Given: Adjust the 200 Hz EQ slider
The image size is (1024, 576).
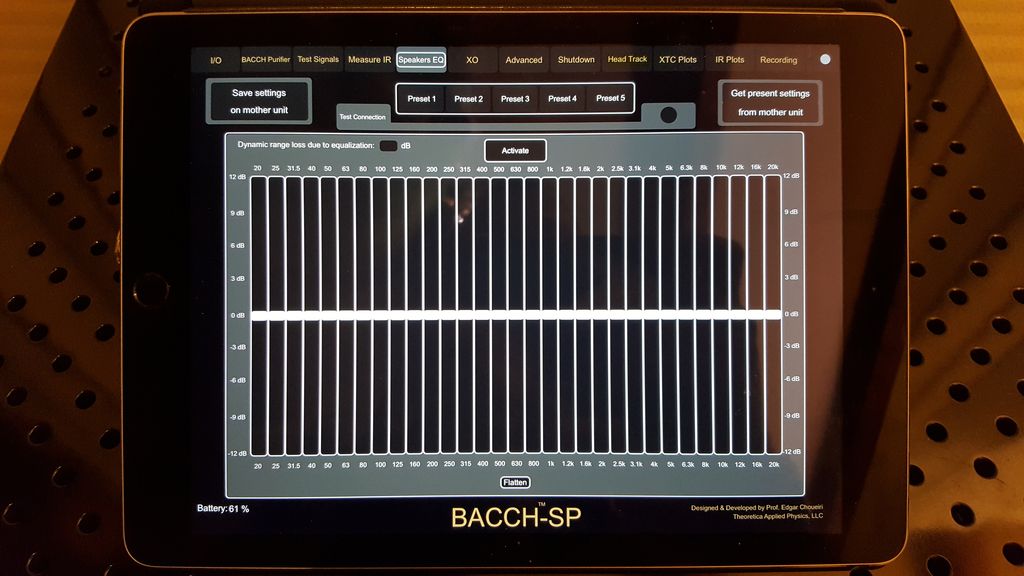Looking at the screenshot, I should (x=431, y=315).
